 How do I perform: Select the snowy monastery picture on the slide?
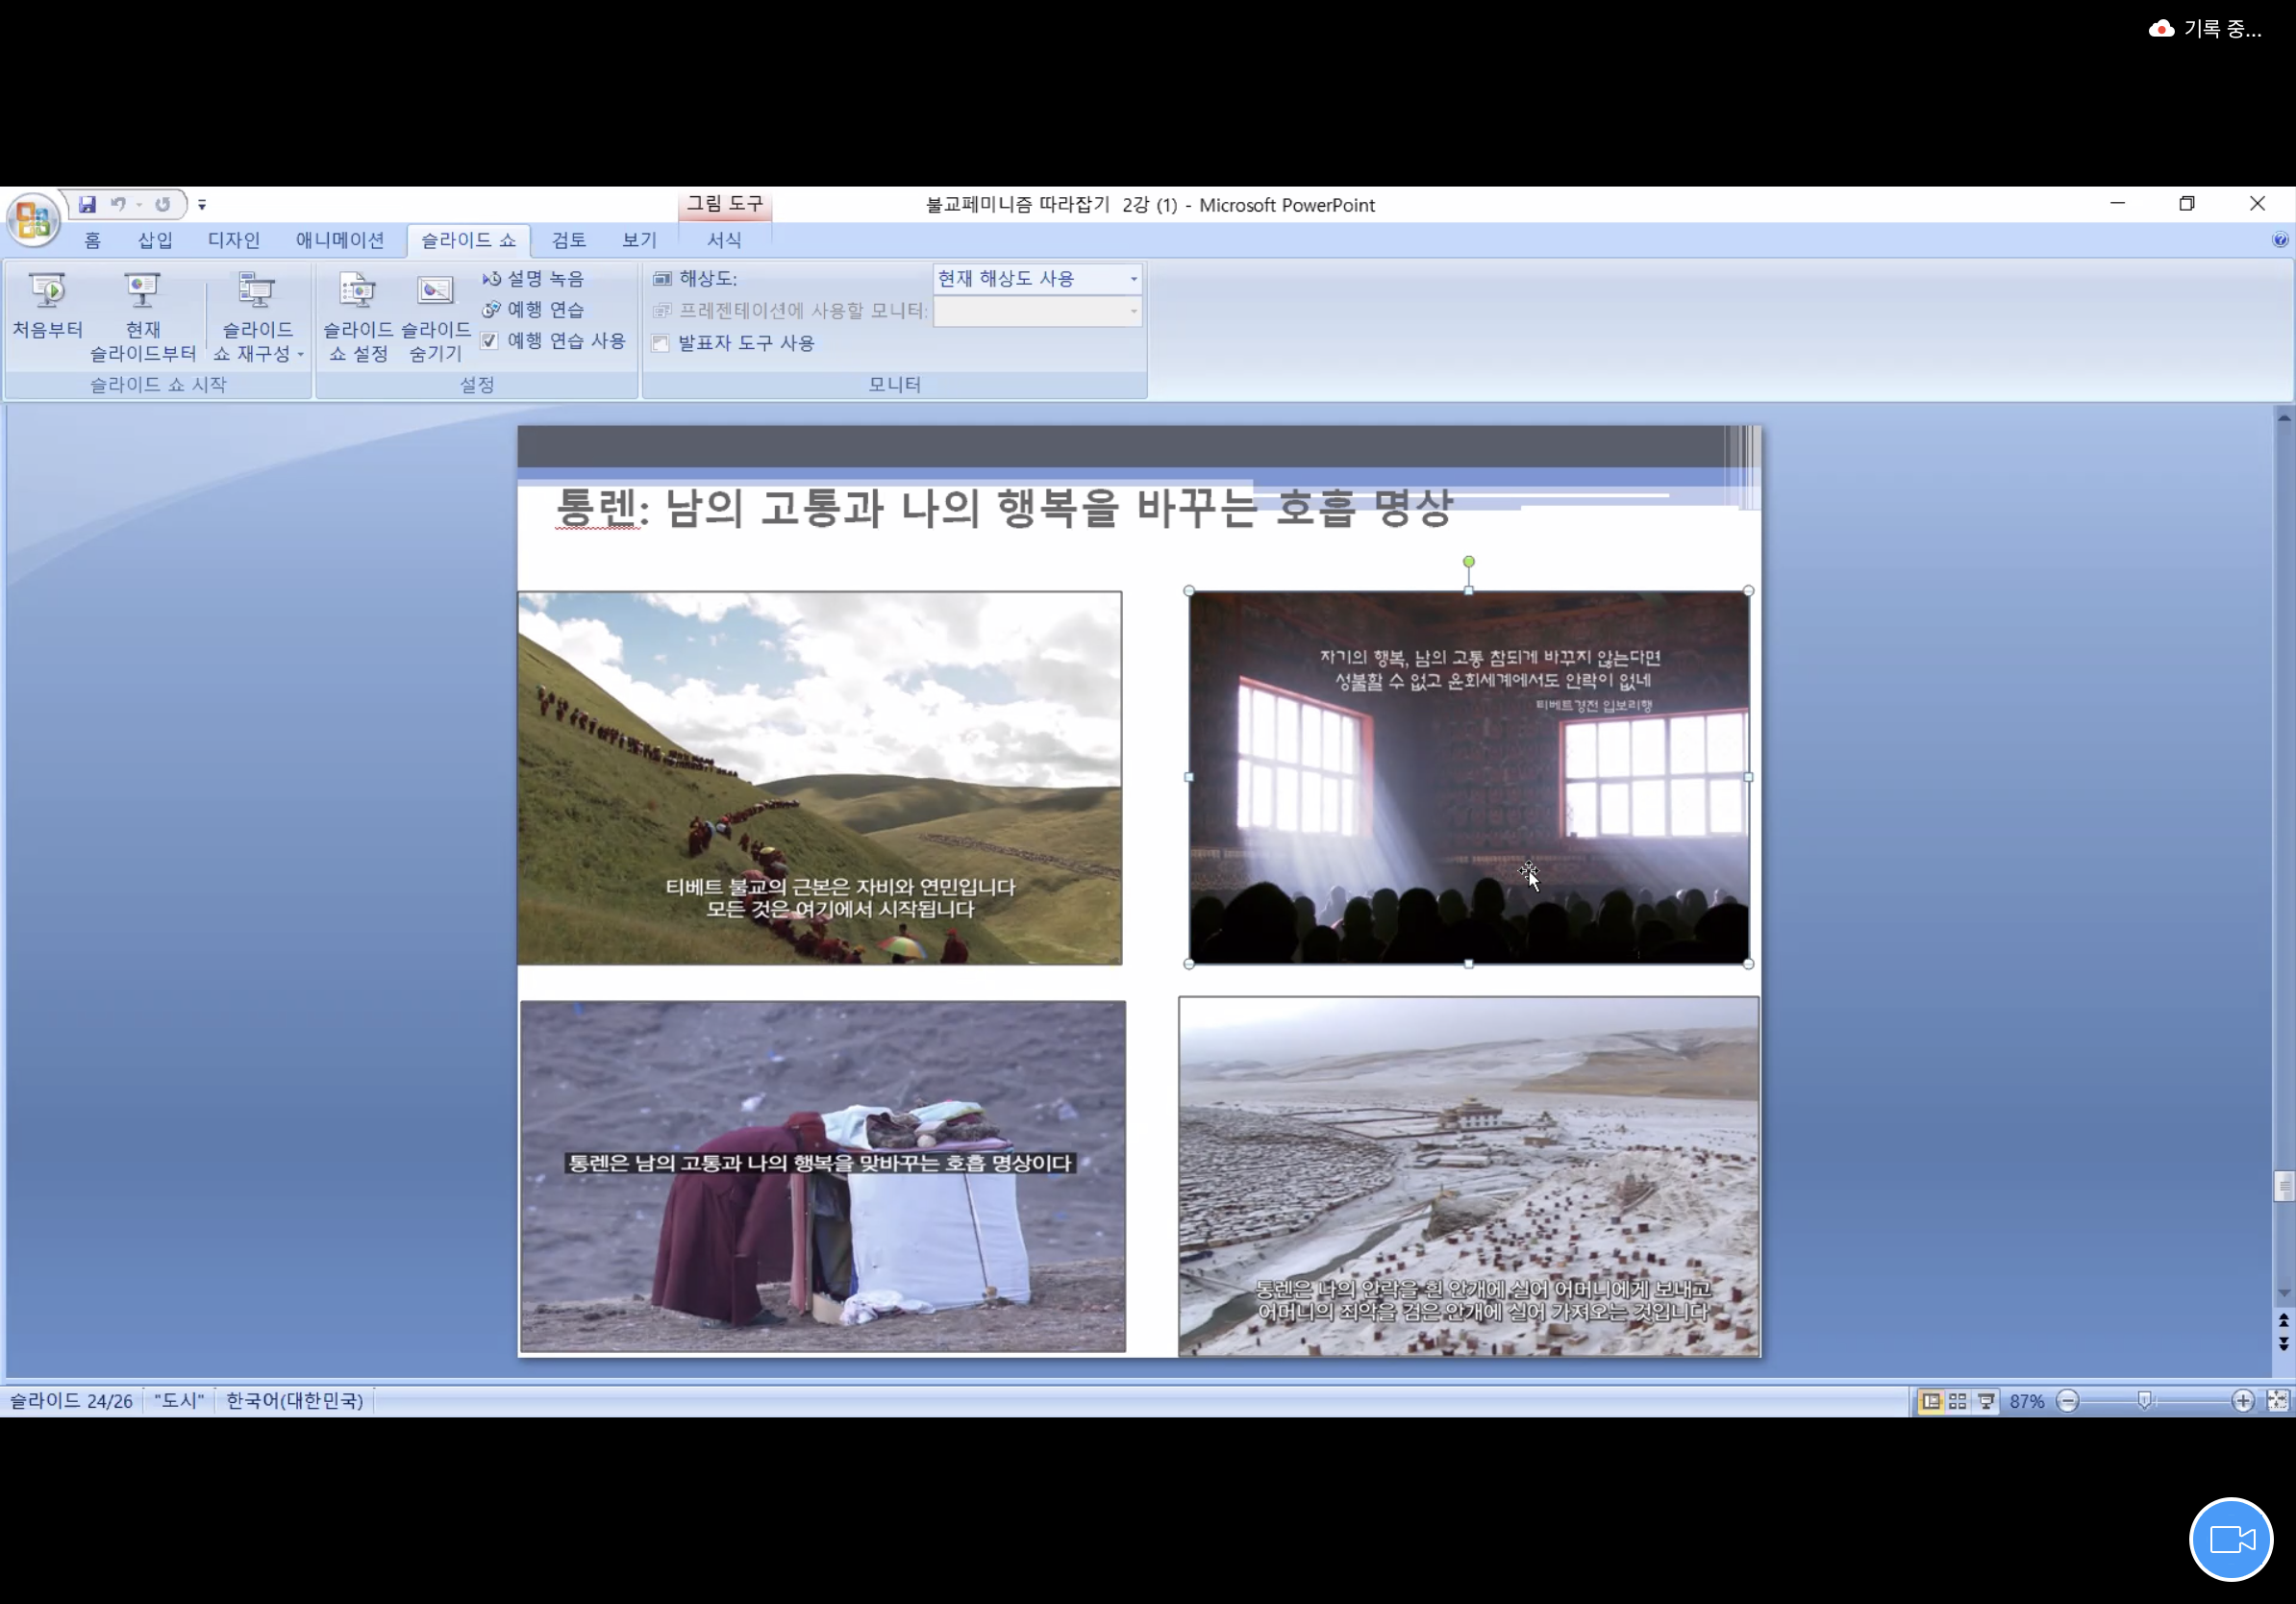click(1468, 1176)
